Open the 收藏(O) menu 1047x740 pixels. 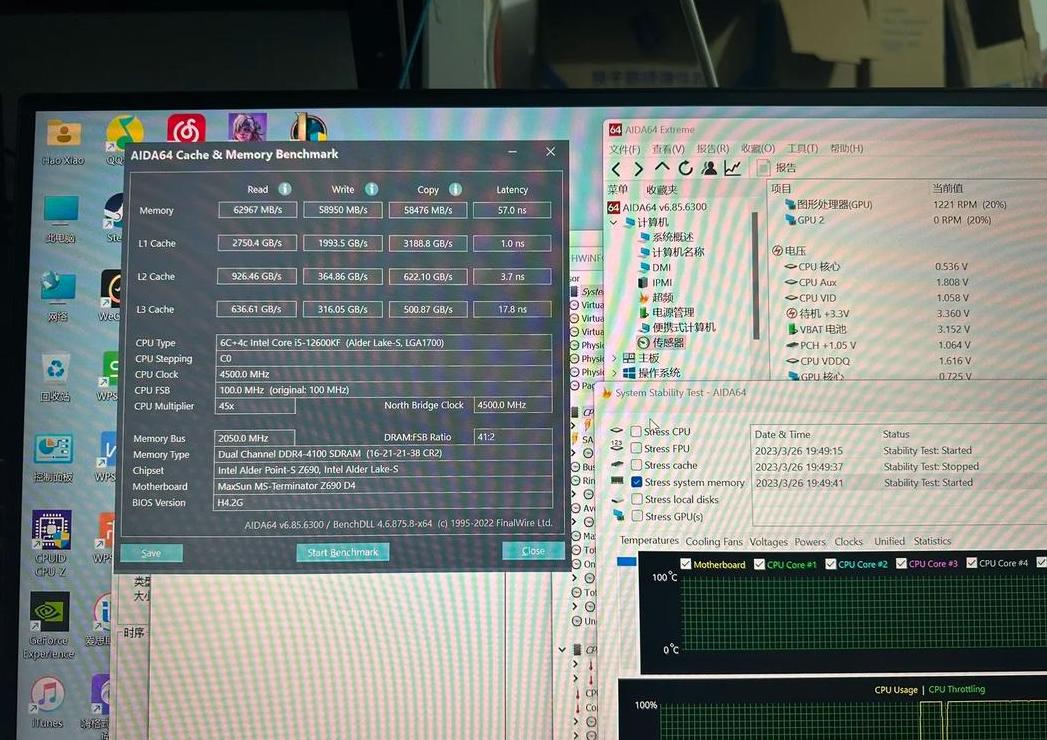pyautogui.click(x=758, y=148)
